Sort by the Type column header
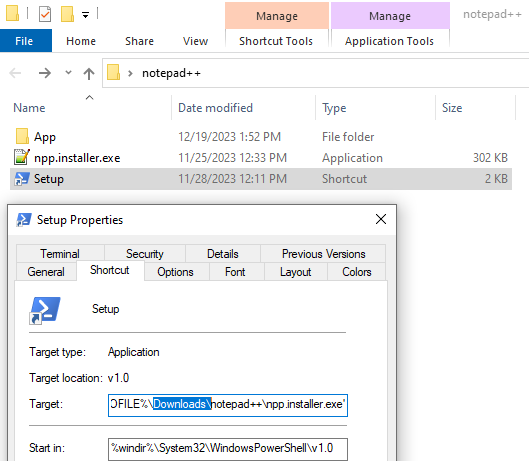This screenshot has width=529, height=461. (334, 108)
